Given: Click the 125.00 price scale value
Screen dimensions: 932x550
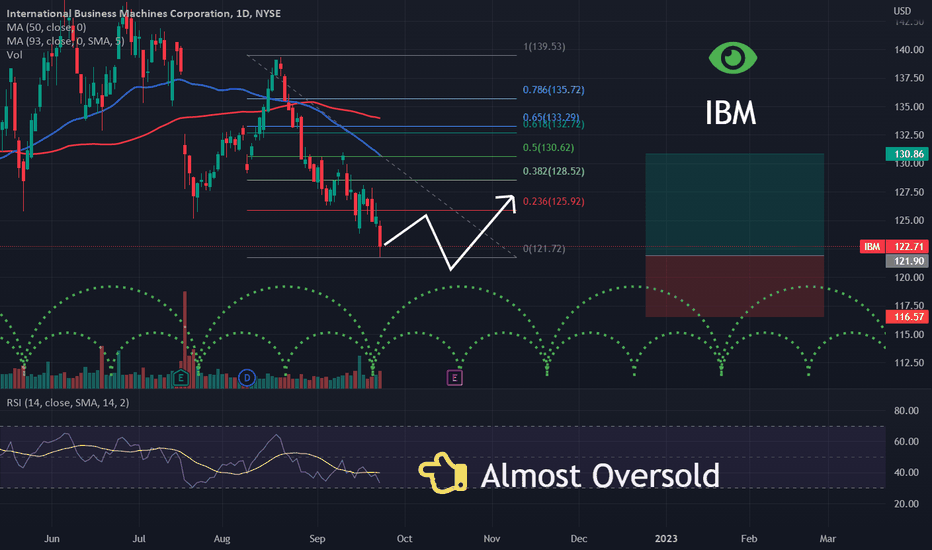Looking at the screenshot, I should 909,220.
